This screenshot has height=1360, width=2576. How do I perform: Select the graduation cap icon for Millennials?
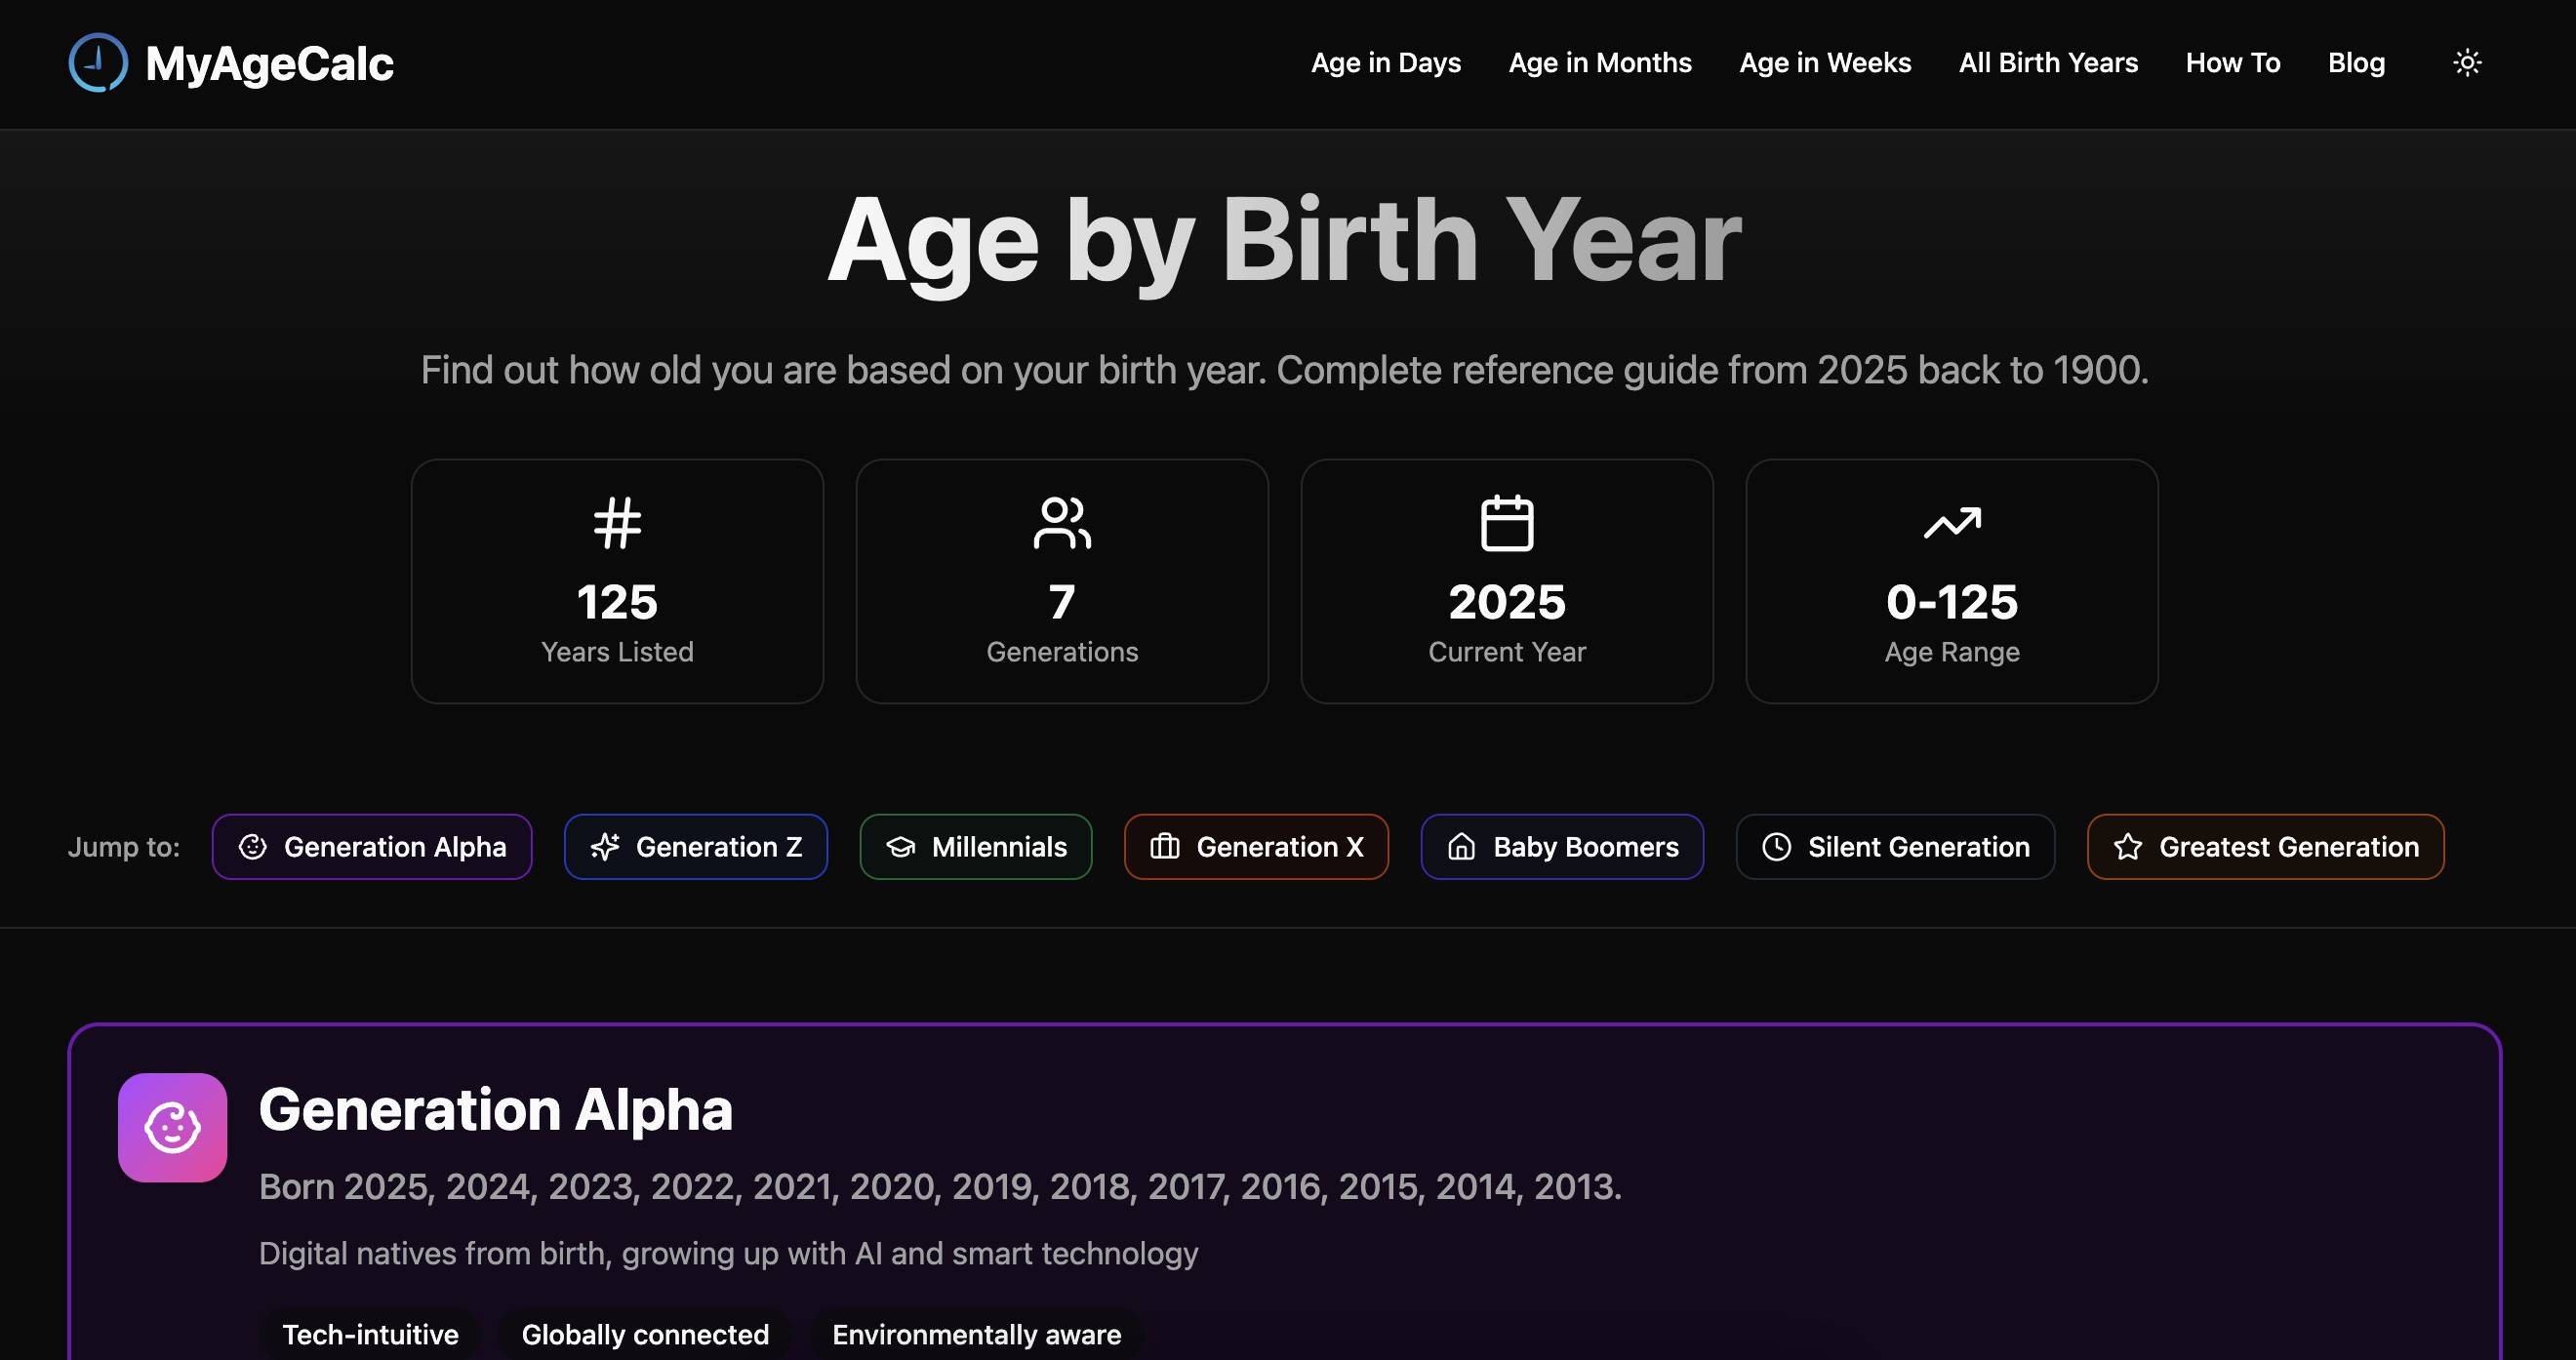[902, 846]
